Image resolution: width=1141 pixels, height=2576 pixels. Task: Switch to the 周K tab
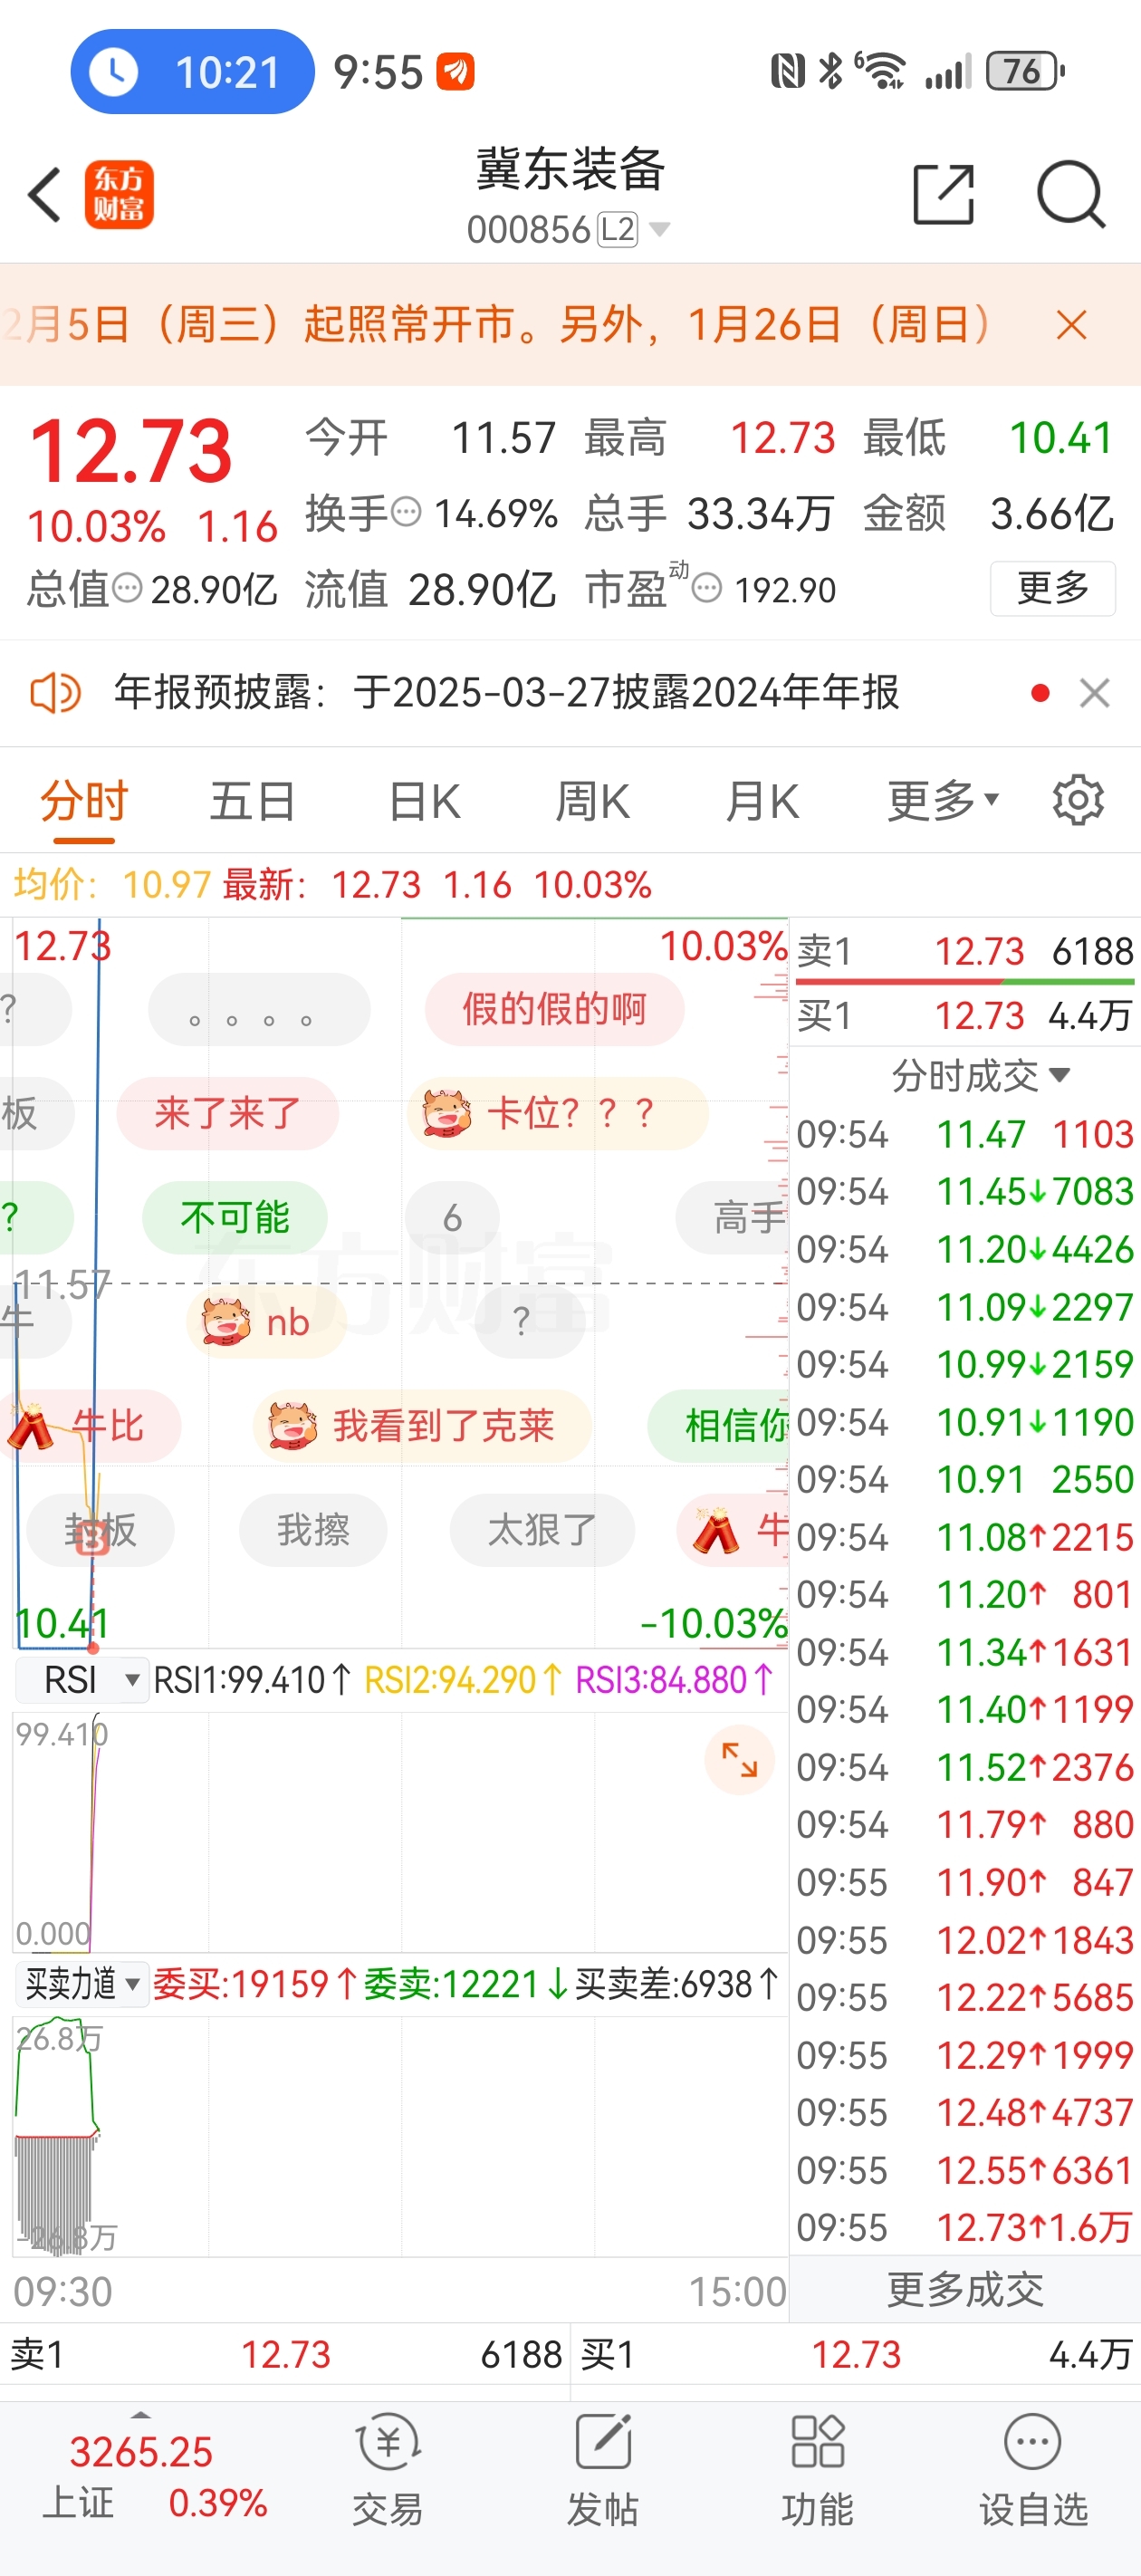pyautogui.click(x=592, y=801)
